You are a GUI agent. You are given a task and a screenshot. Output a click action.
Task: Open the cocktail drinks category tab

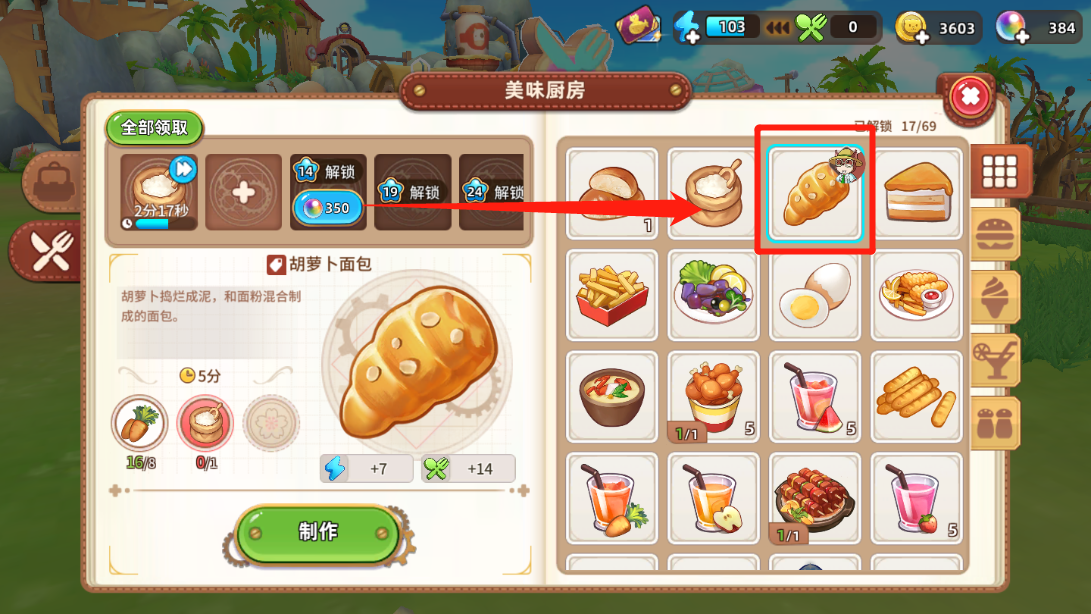pyautogui.click(x=995, y=360)
